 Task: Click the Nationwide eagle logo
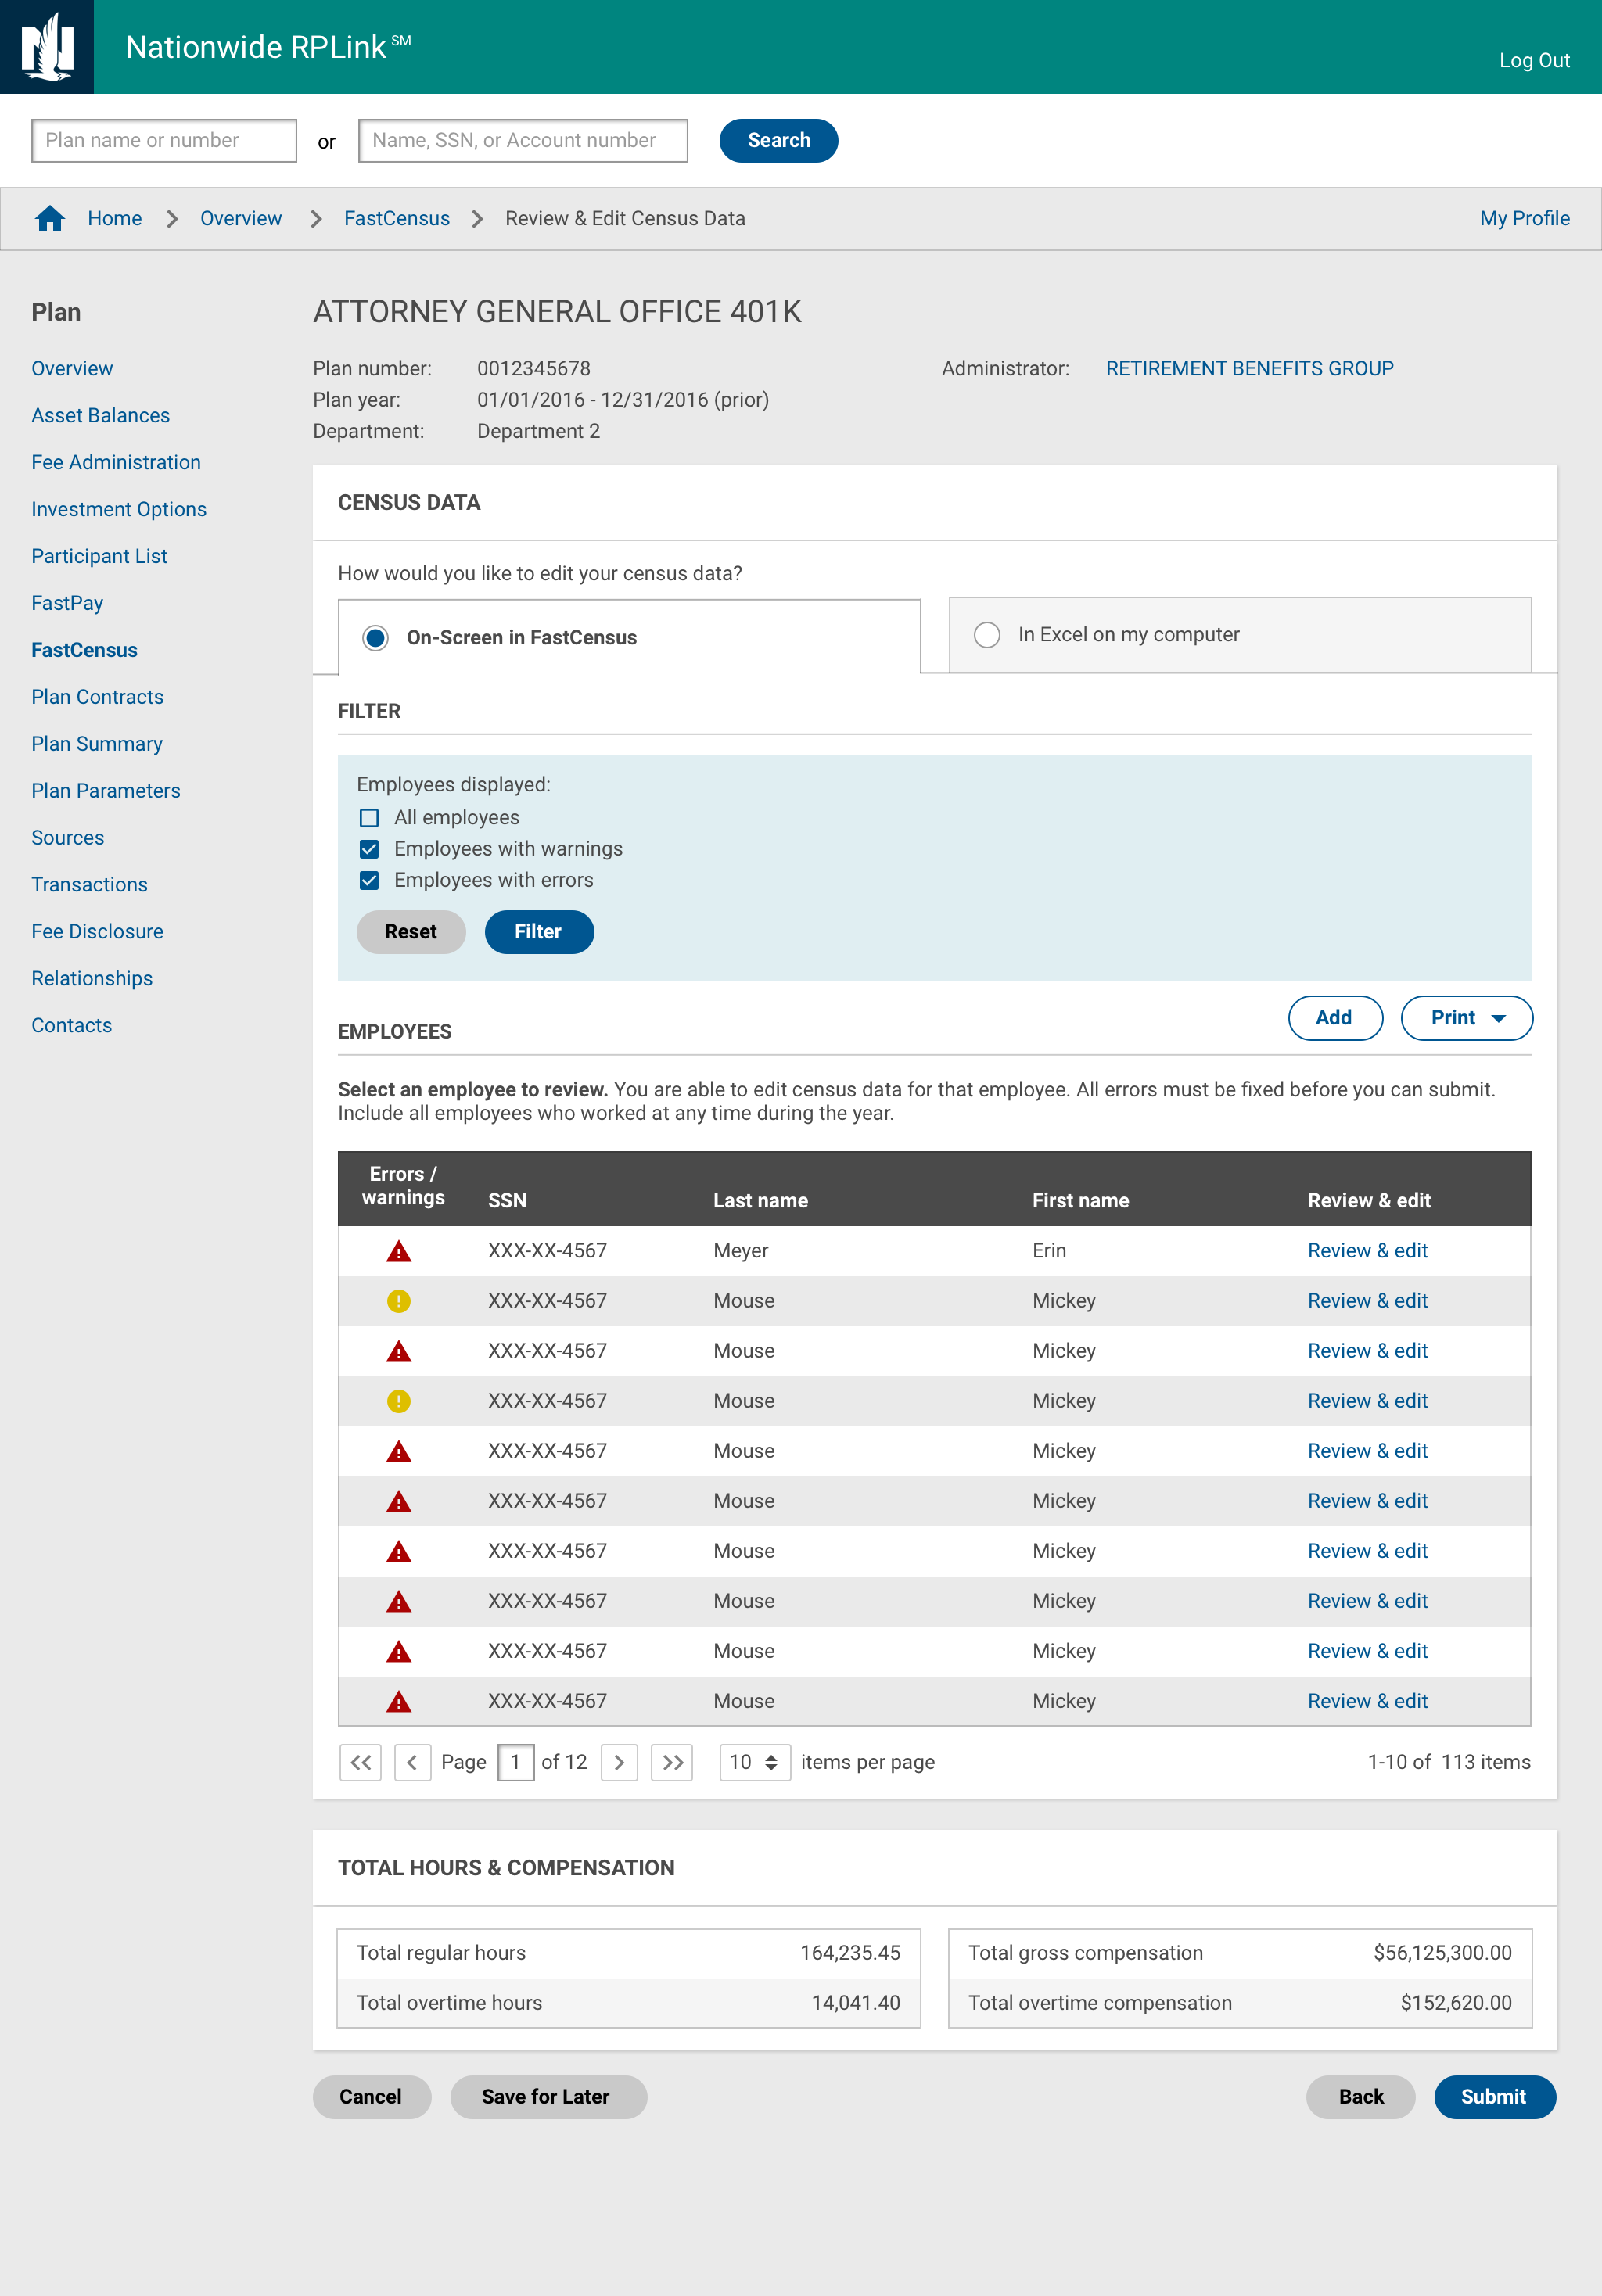(x=47, y=47)
